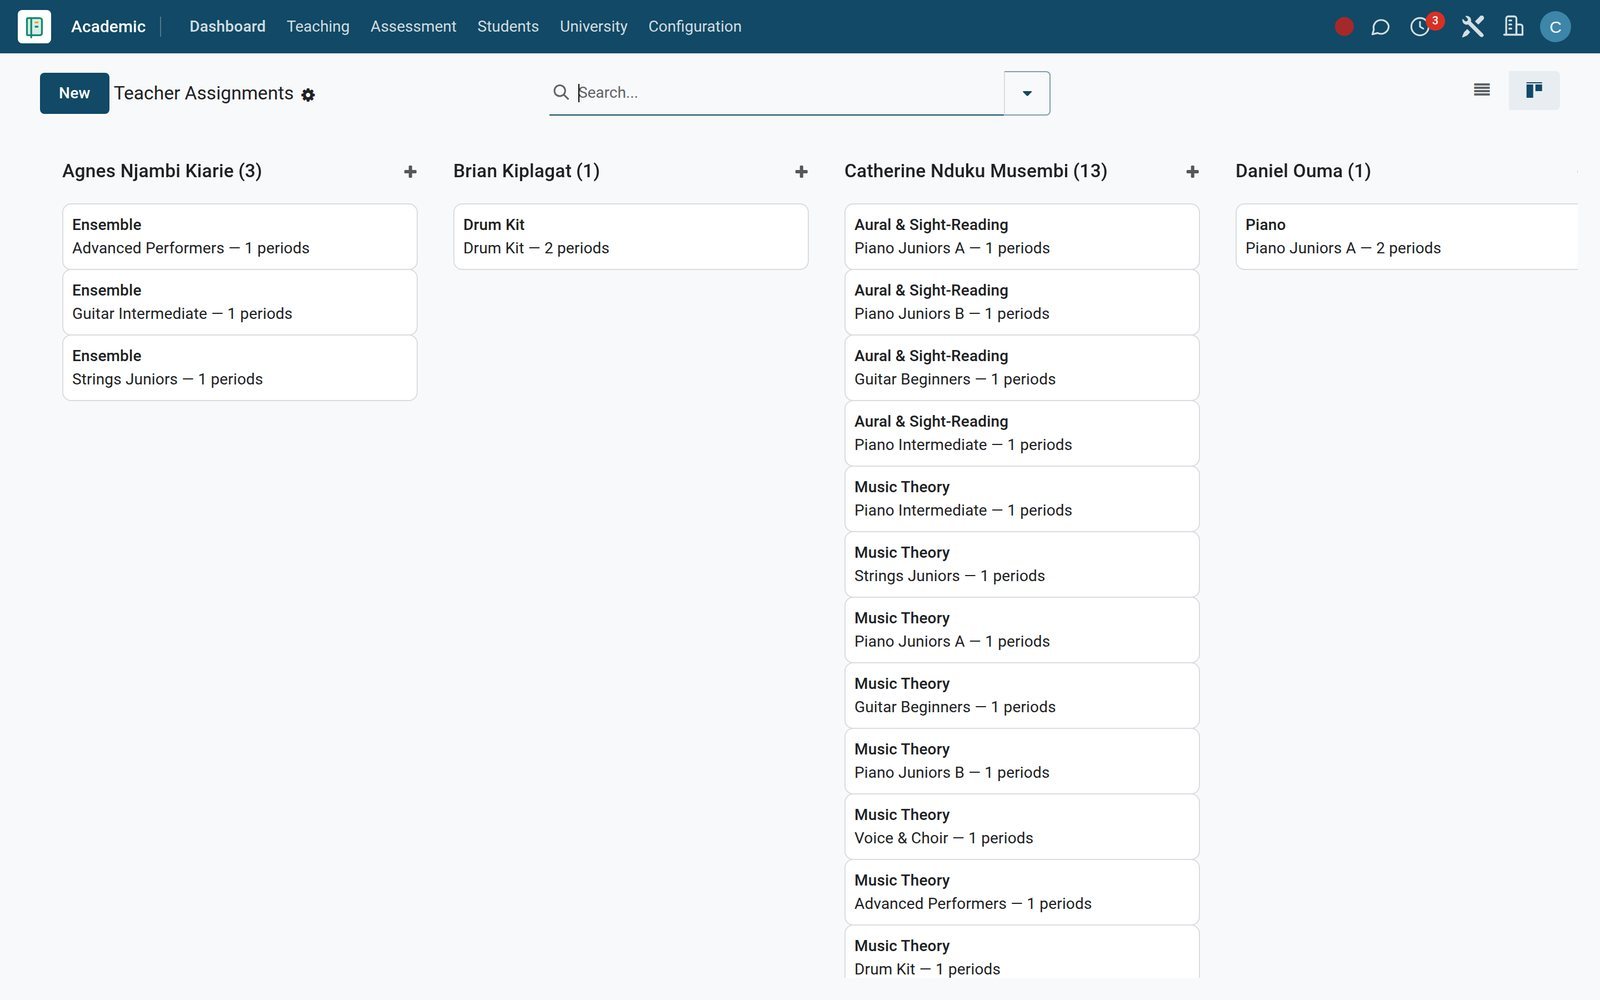Open the user avatar menu
This screenshot has height=1000, width=1600.
(x=1555, y=27)
